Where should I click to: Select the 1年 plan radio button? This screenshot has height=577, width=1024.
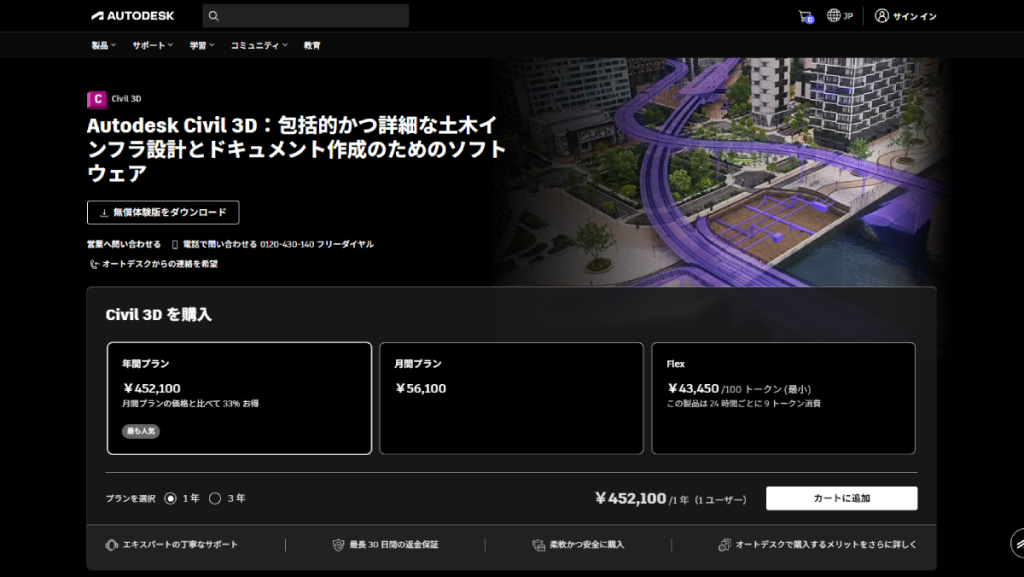tap(170, 499)
